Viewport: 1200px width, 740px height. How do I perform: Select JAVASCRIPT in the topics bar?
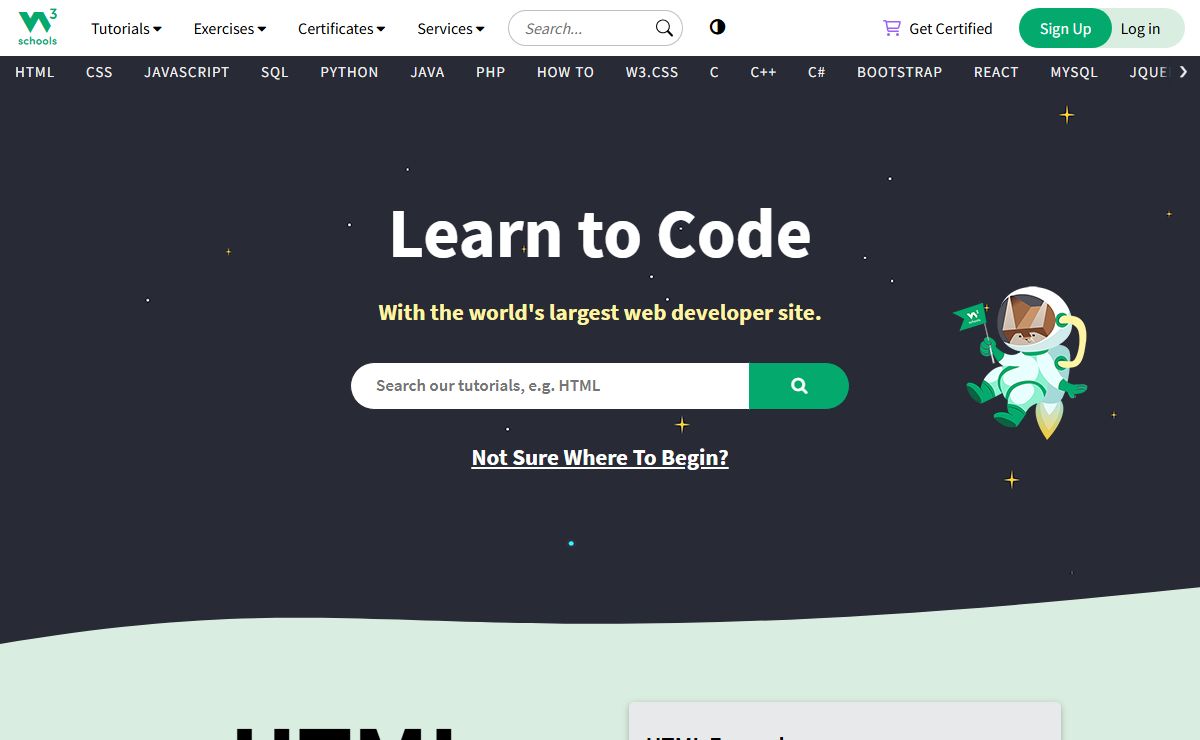pyautogui.click(x=186, y=72)
